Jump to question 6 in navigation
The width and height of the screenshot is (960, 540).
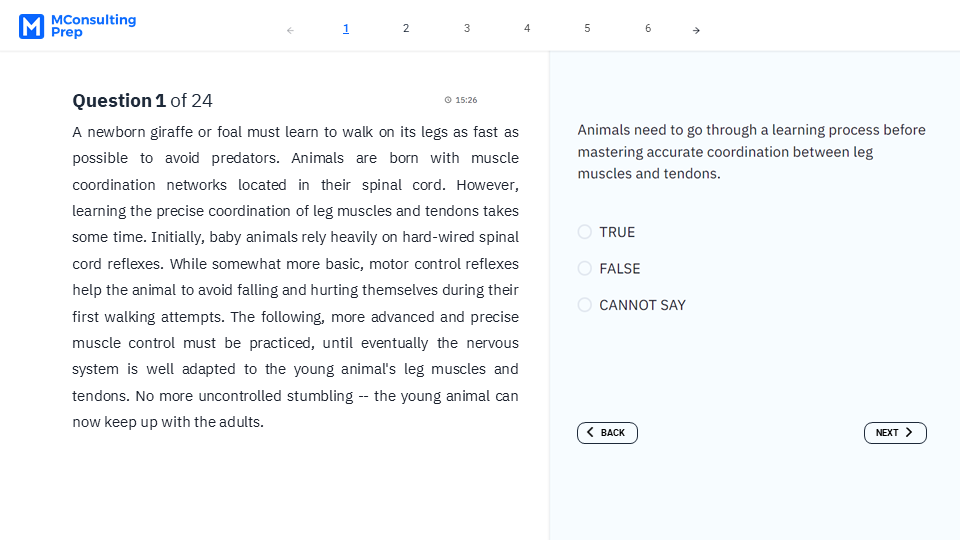coord(648,28)
